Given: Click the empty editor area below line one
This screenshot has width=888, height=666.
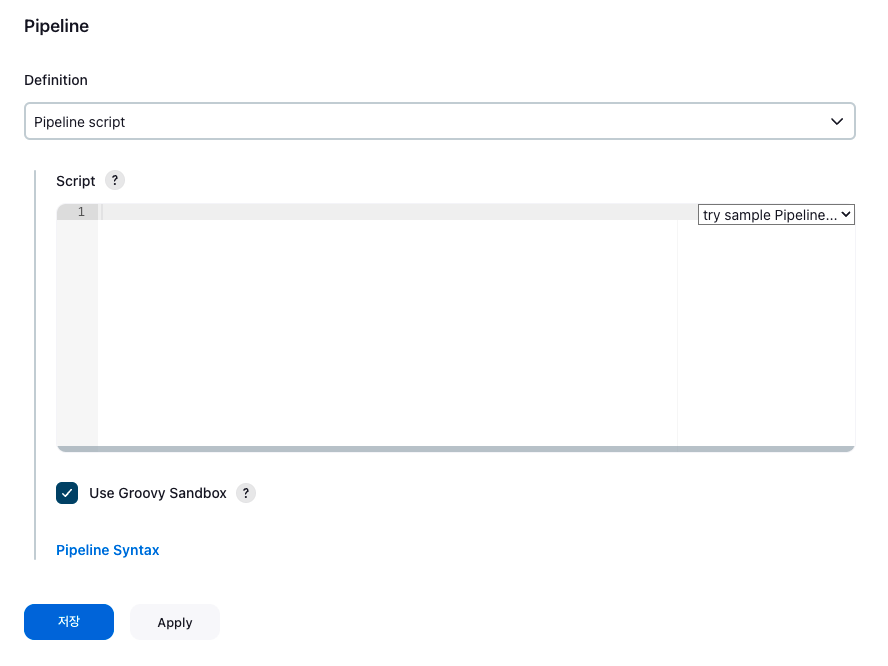Looking at the screenshot, I should [x=387, y=332].
